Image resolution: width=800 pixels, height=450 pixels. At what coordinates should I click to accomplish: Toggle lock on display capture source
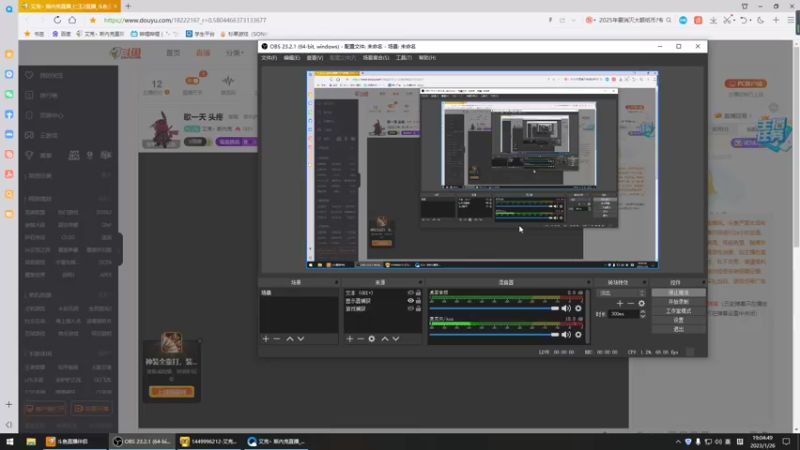(x=418, y=301)
